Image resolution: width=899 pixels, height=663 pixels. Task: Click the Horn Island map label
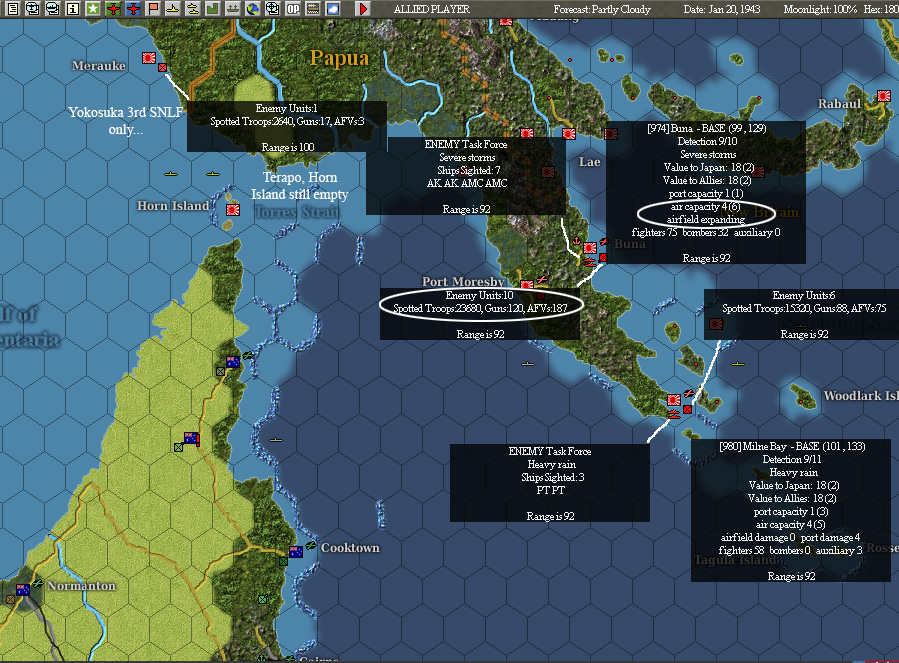click(x=173, y=206)
